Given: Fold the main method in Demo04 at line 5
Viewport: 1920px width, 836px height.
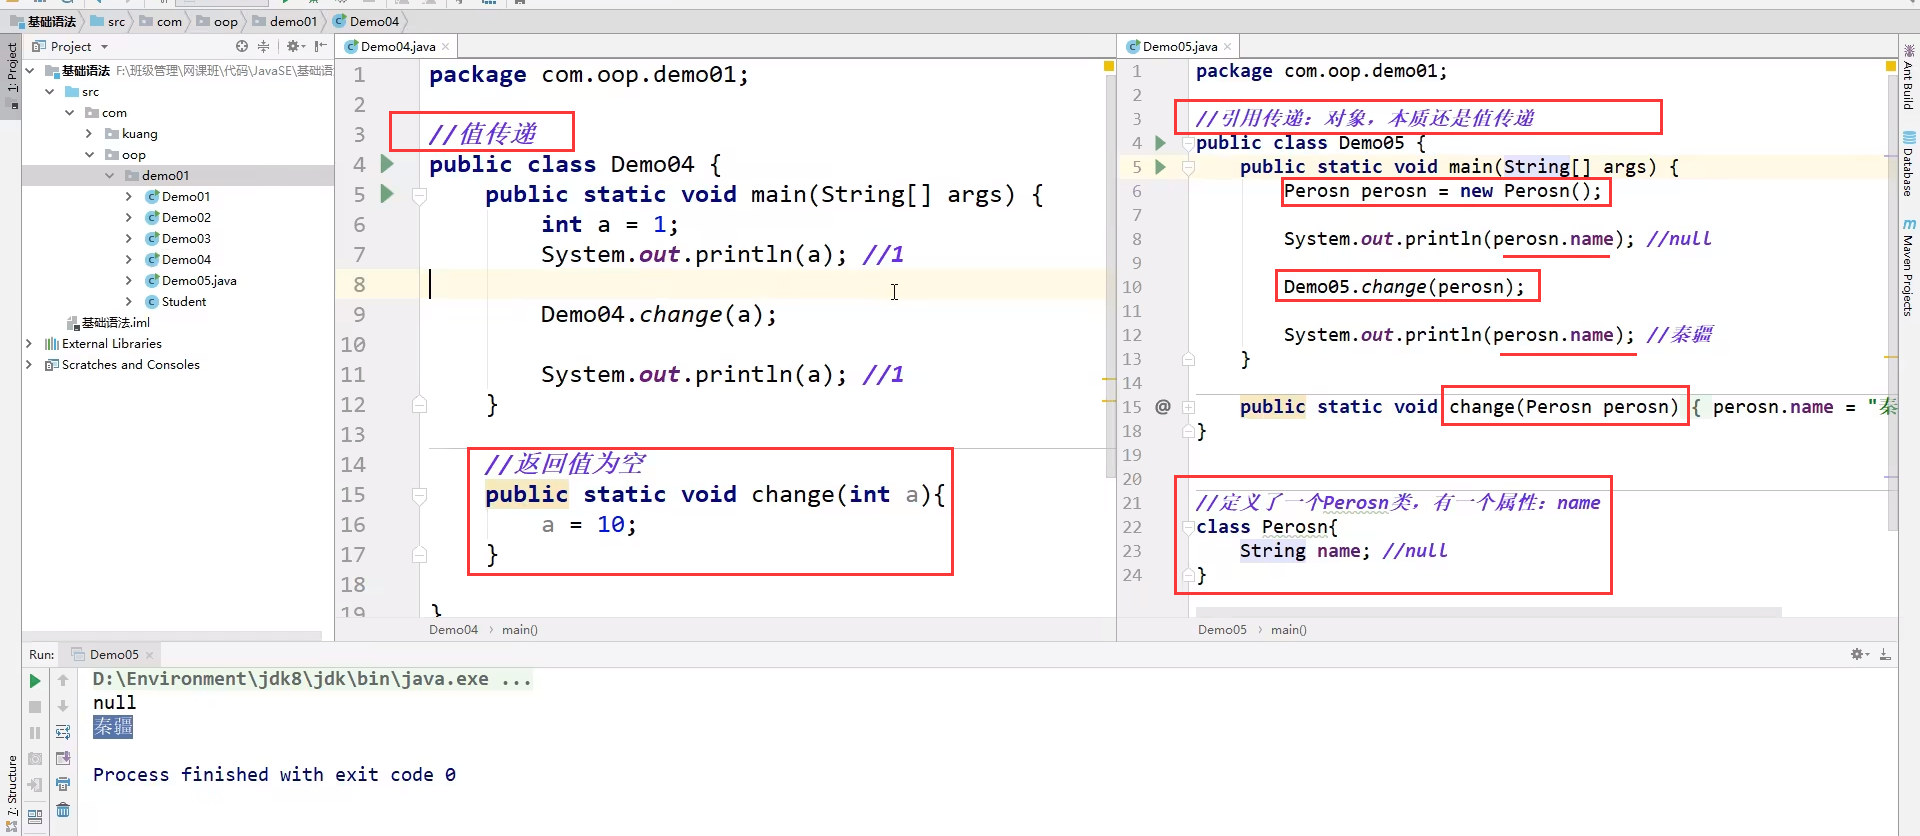Looking at the screenshot, I should (420, 196).
